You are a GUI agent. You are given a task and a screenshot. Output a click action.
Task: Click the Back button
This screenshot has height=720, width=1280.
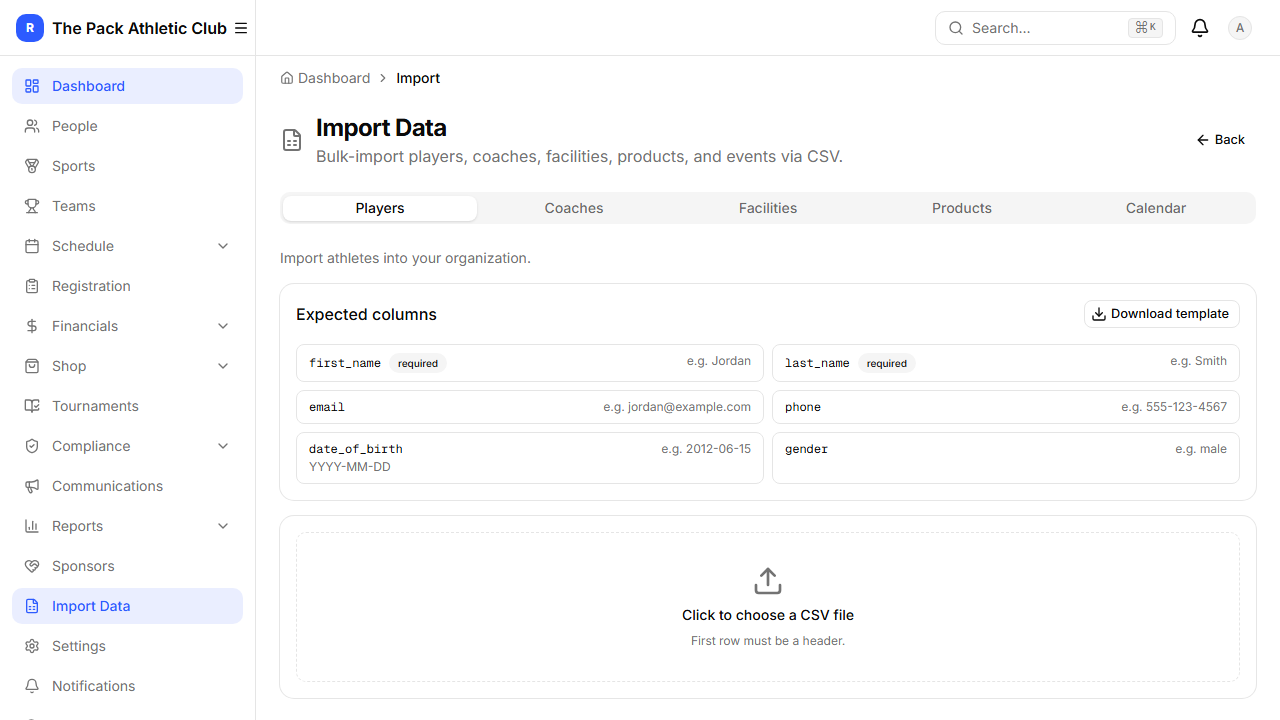tap(1221, 140)
